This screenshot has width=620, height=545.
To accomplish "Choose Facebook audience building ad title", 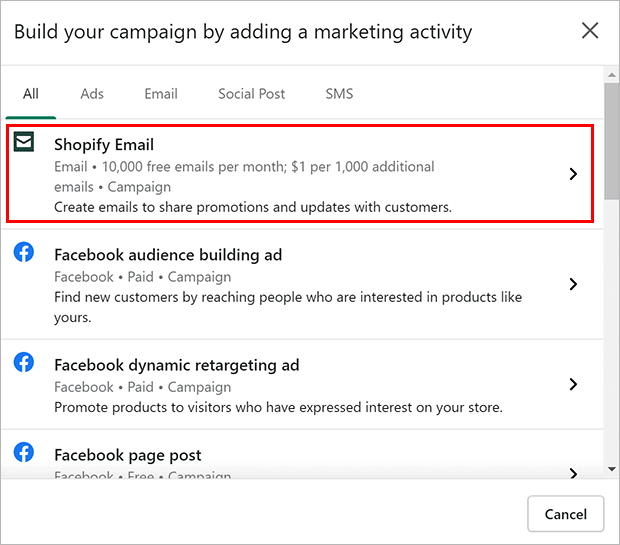I will pos(168,255).
